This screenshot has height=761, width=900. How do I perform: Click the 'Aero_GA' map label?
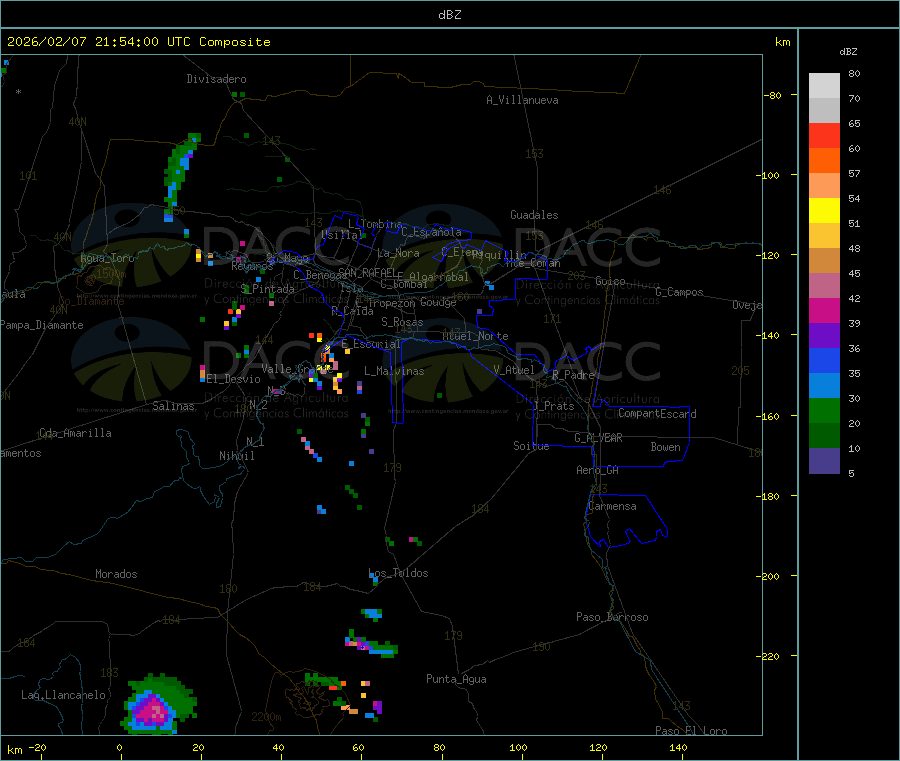[598, 470]
